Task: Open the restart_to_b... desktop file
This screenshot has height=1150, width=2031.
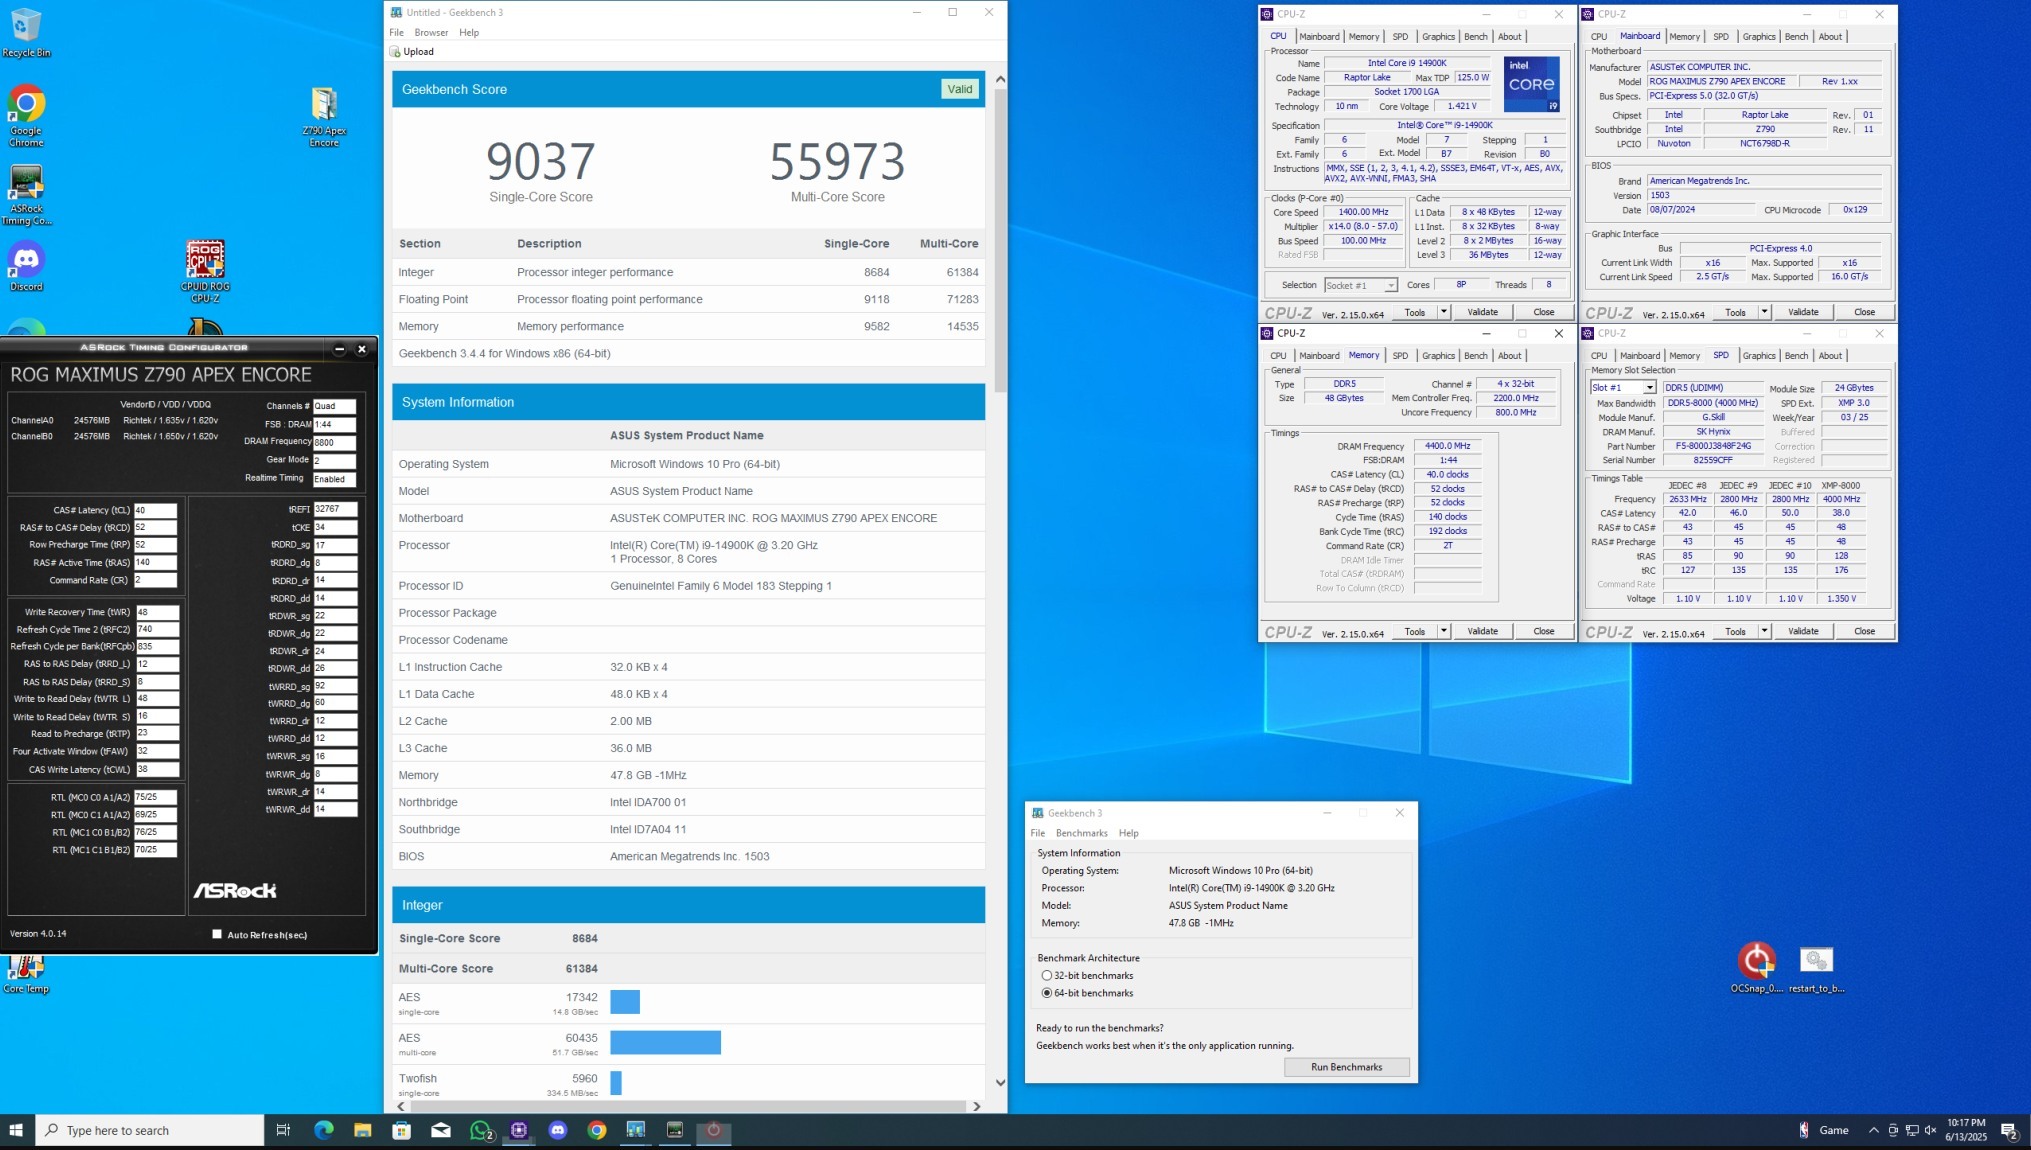Action: (1816, 968)
